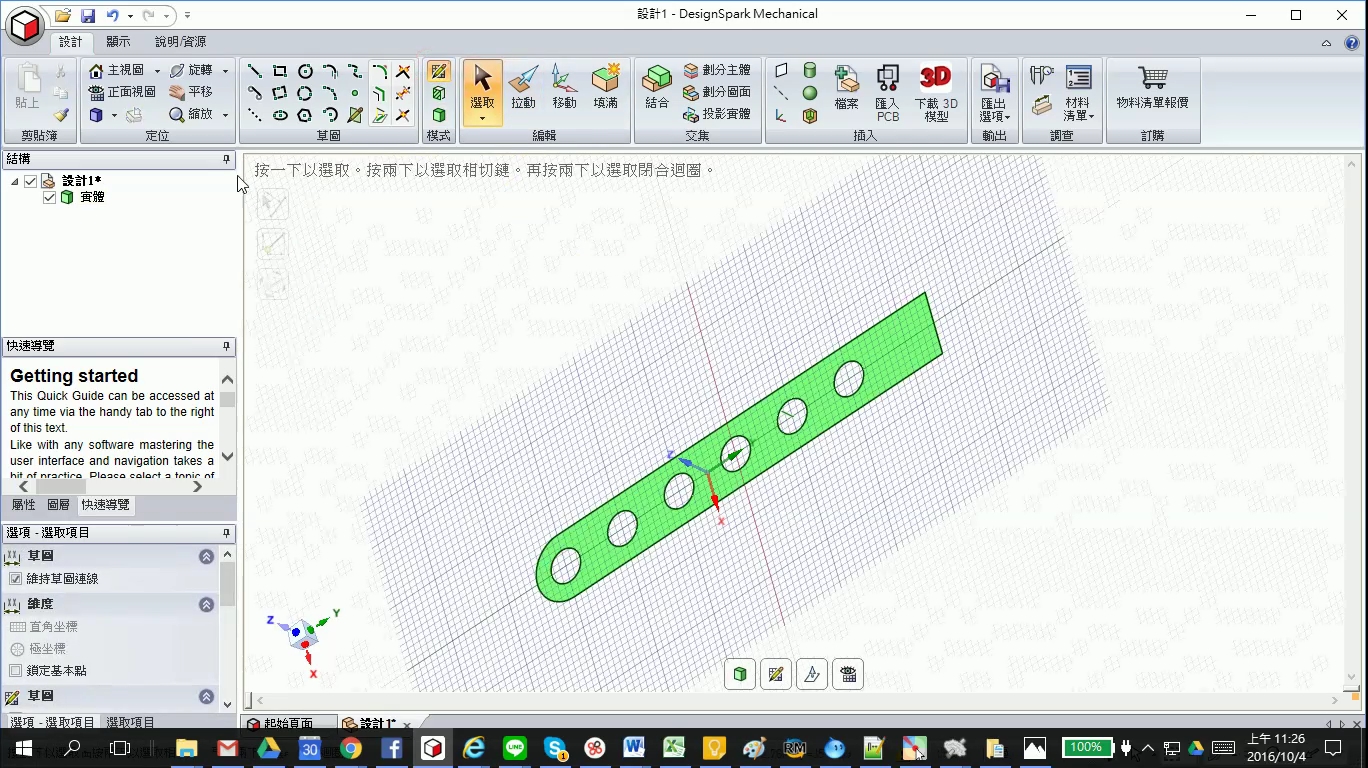This screenshot has width=1368, height=768.
Task: Open 物料清單報價 BOM quote
Action: [x=1153, y=87]
